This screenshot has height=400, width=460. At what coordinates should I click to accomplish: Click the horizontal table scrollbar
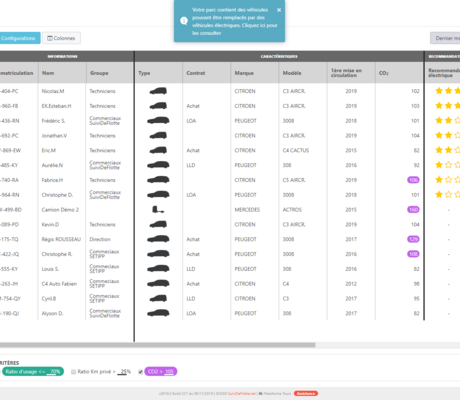(157, 345)
